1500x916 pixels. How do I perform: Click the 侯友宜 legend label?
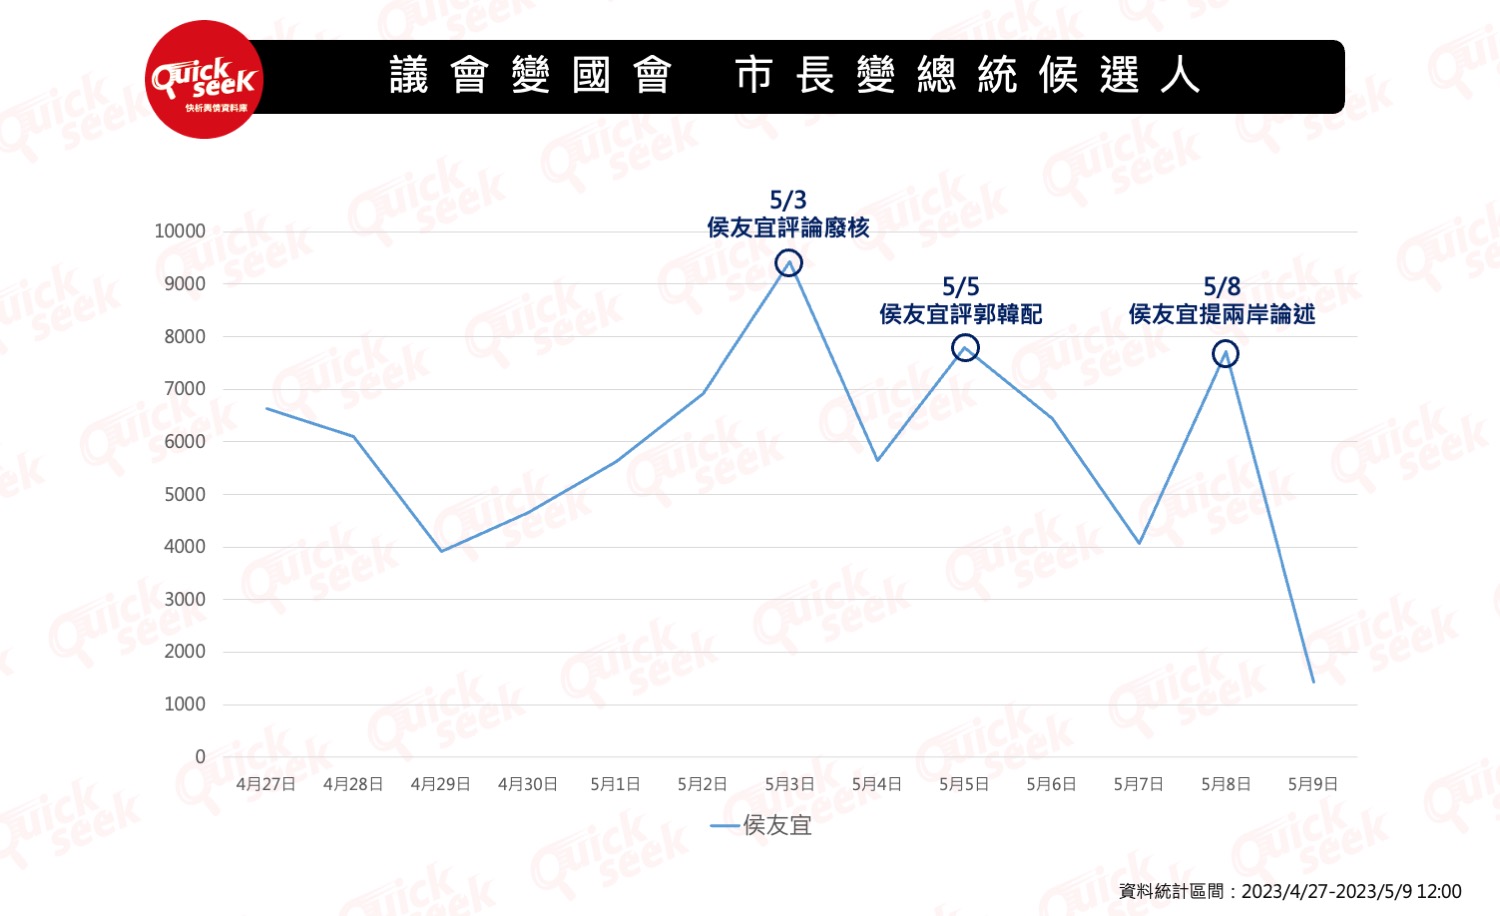(777, 826)
